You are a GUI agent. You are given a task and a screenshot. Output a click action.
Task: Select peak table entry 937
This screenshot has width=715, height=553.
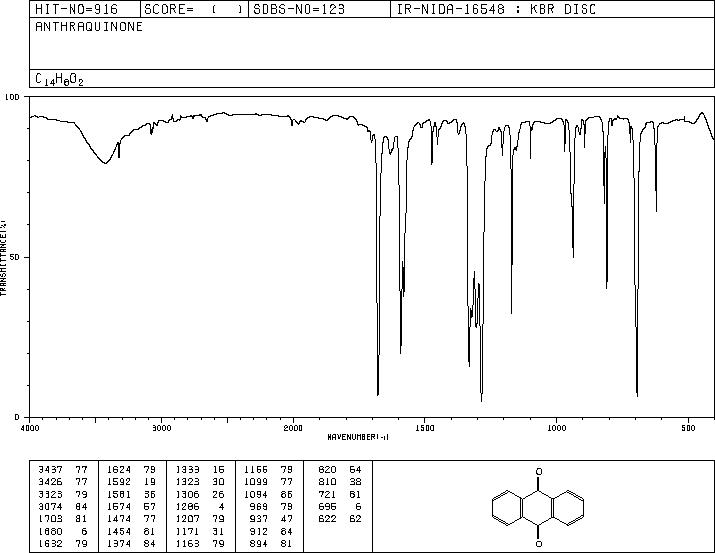tap(259, 519)
